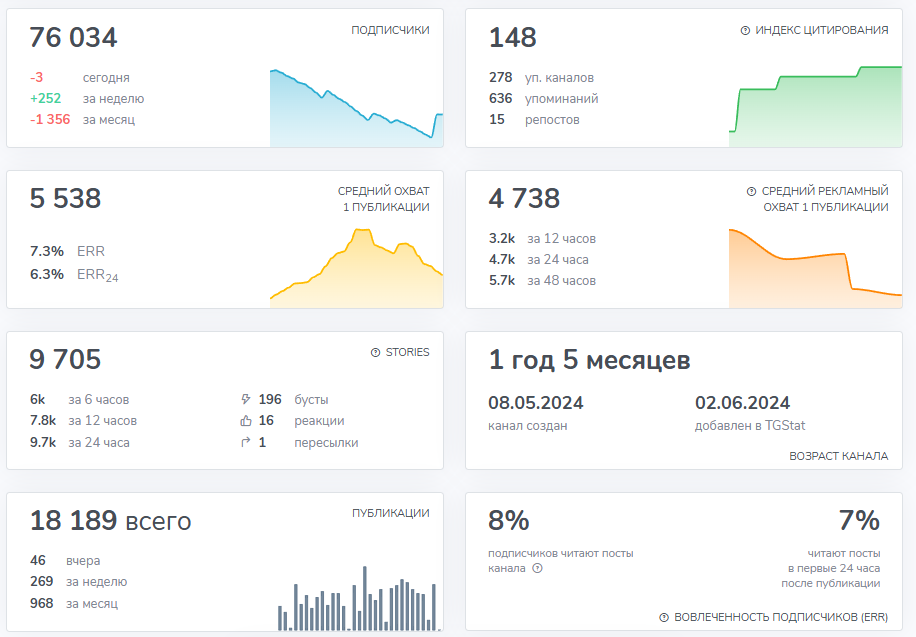The image size is (916, 637).
Task: Click the 16 реакции count
Action: pos(266,421)
